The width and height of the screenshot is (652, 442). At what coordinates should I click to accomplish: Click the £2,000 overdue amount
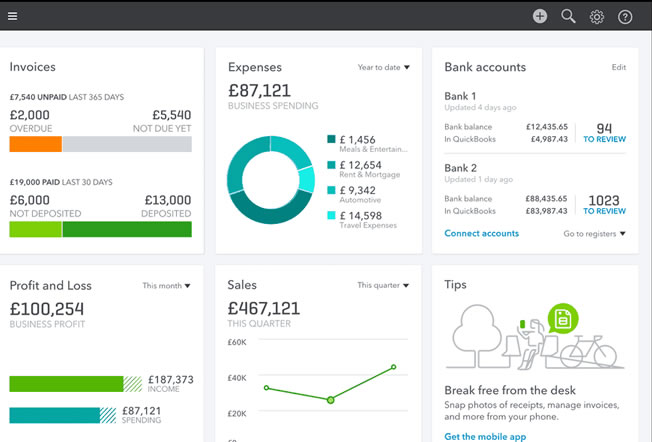coord(30,115)
